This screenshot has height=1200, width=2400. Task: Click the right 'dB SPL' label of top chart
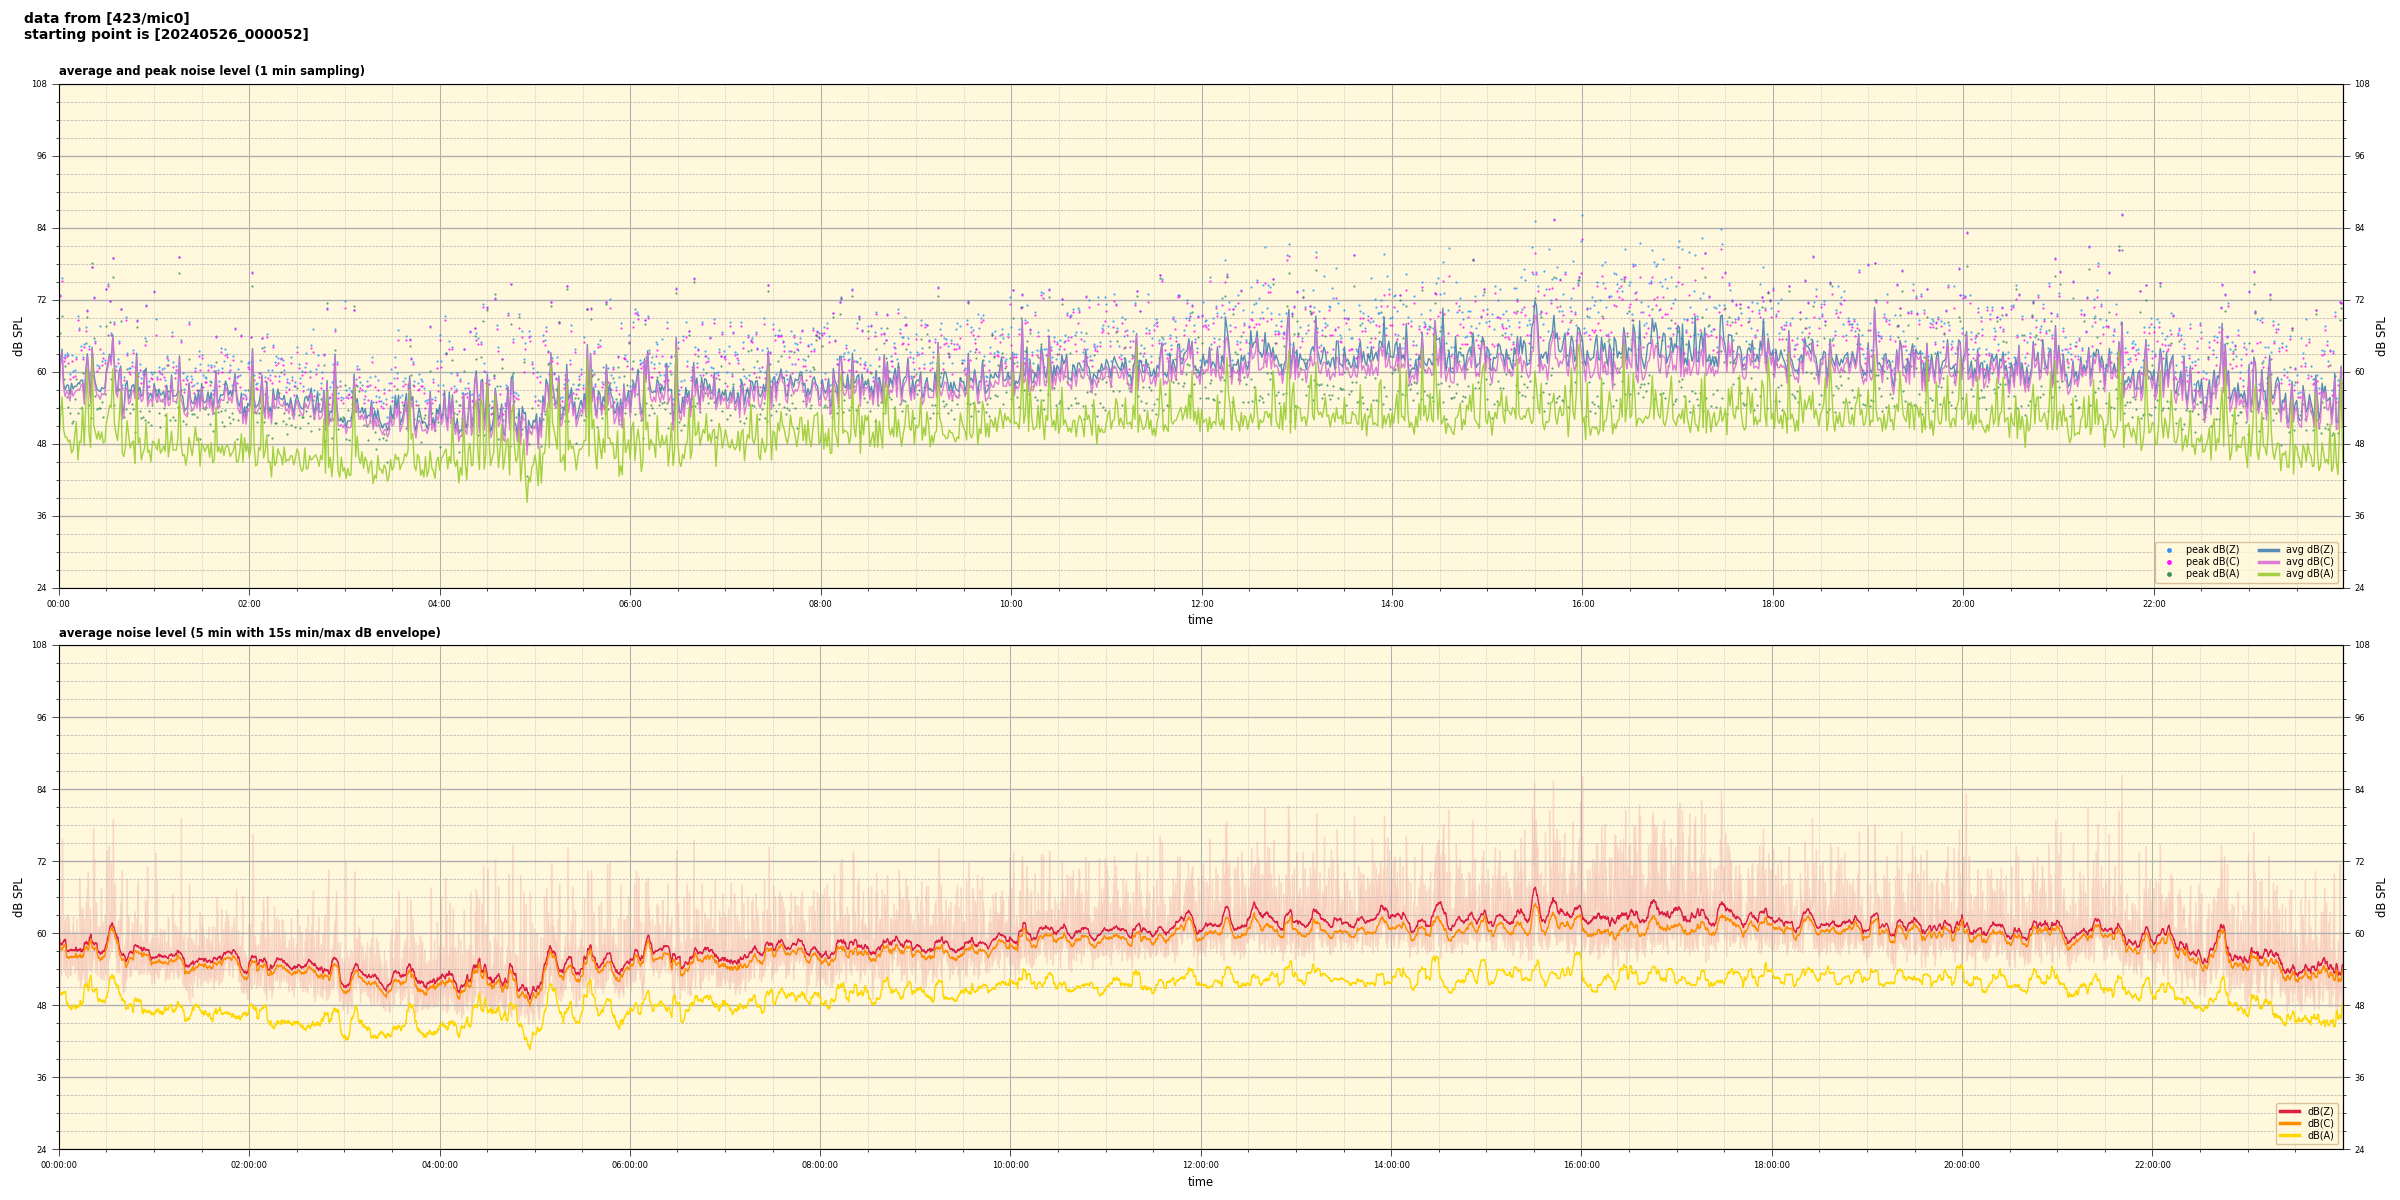tap(2381, 336)
